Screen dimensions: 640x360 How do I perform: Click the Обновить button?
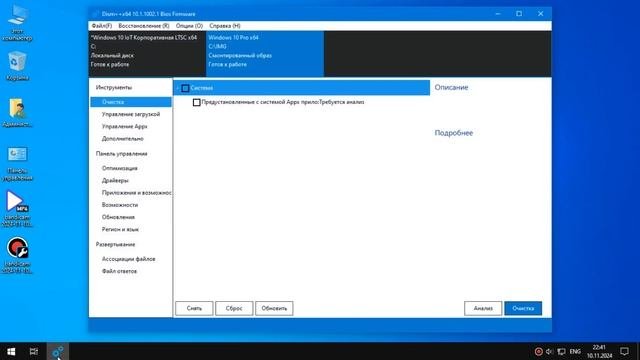pyautogui.click(x=274, y=309)
